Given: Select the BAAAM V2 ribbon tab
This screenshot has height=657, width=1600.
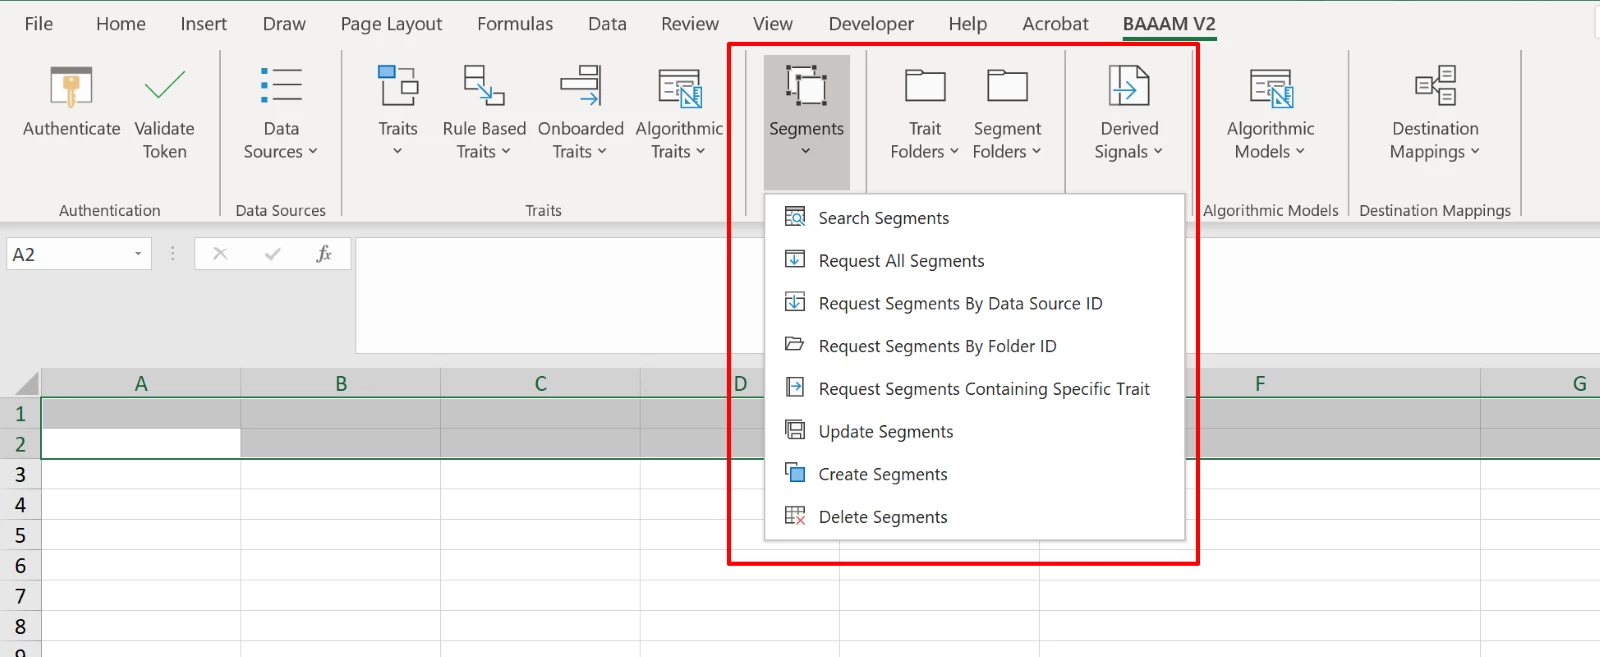Looking at the screenshot, I should pos(1169,23).
